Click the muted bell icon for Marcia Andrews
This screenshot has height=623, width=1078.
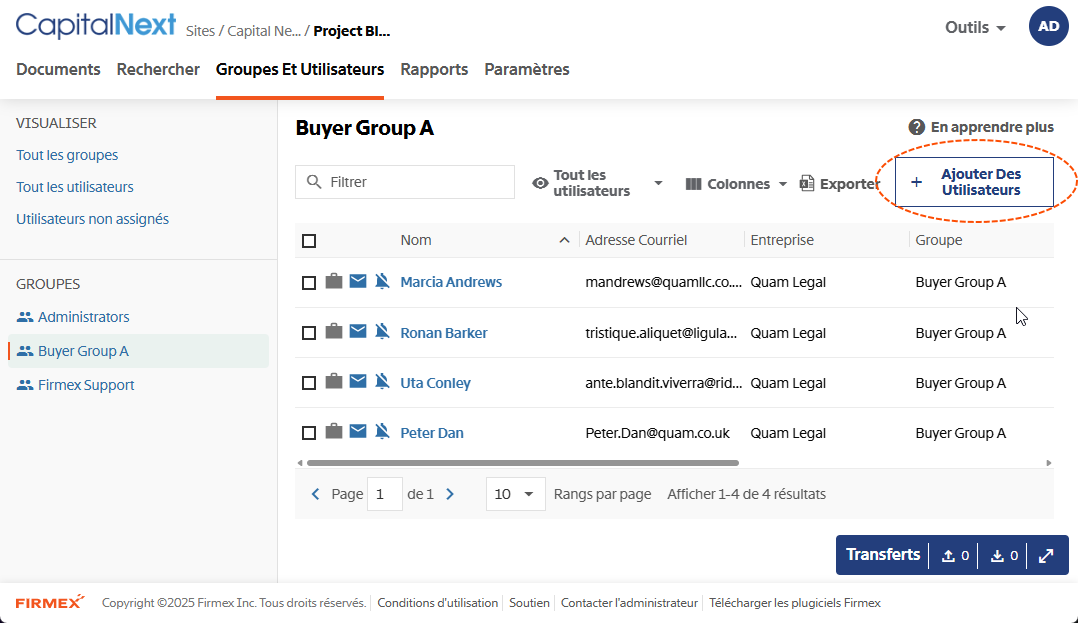click(382, 281)
